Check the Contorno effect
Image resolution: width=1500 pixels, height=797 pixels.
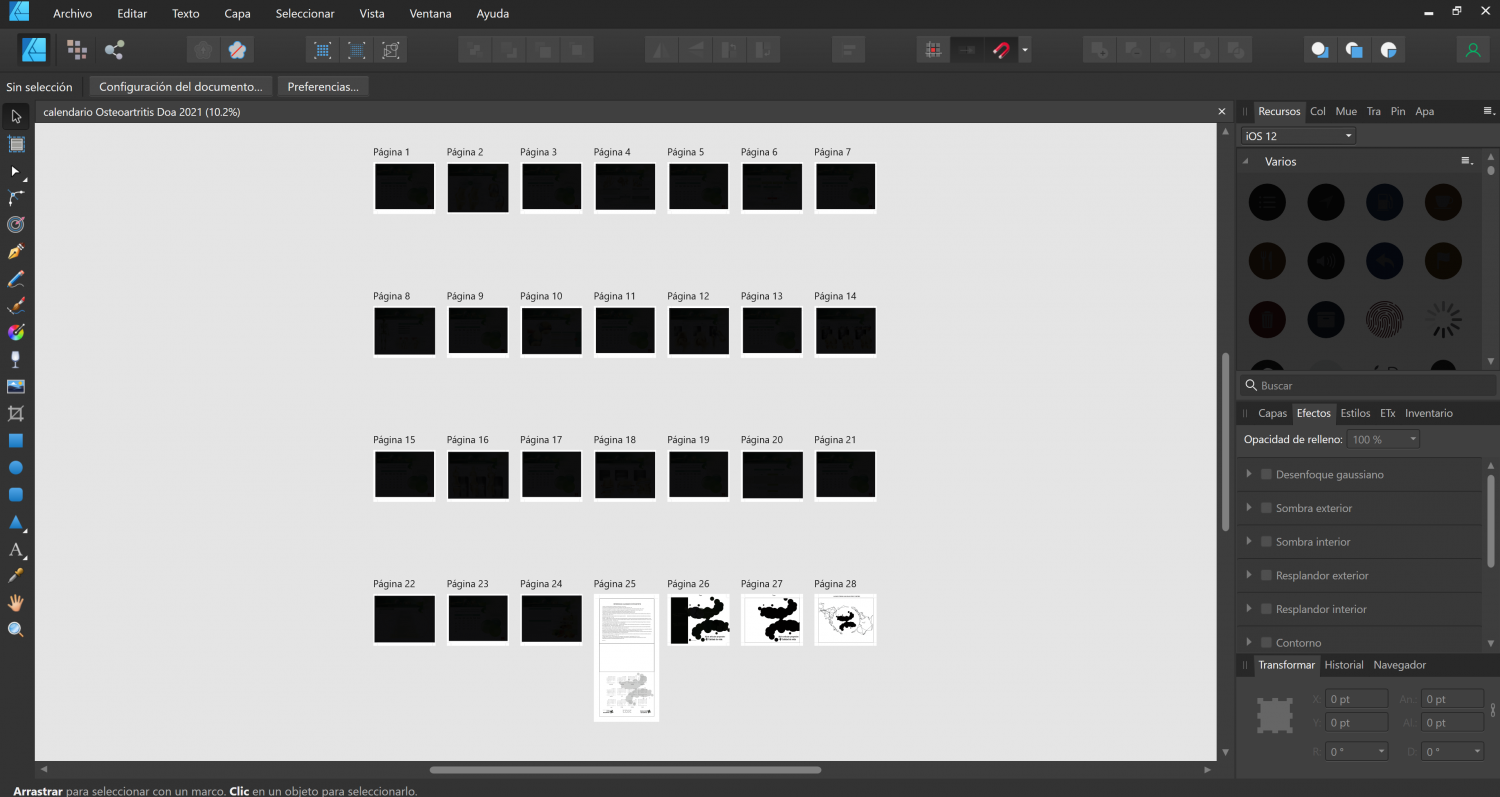[x=1265, y=641]
